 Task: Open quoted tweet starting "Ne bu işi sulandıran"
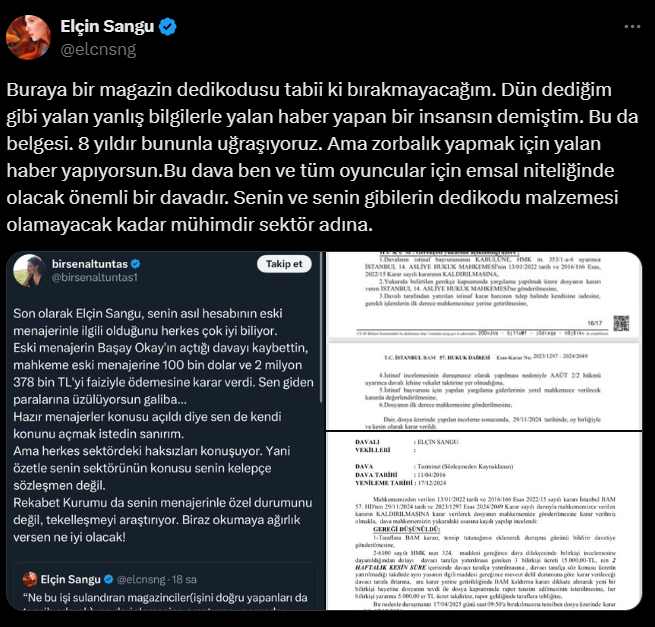[x=165, y=587]
